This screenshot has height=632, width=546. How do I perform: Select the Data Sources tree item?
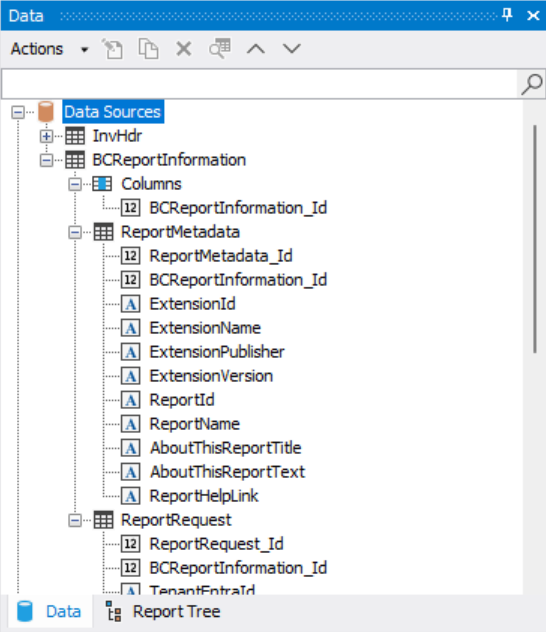113,112
